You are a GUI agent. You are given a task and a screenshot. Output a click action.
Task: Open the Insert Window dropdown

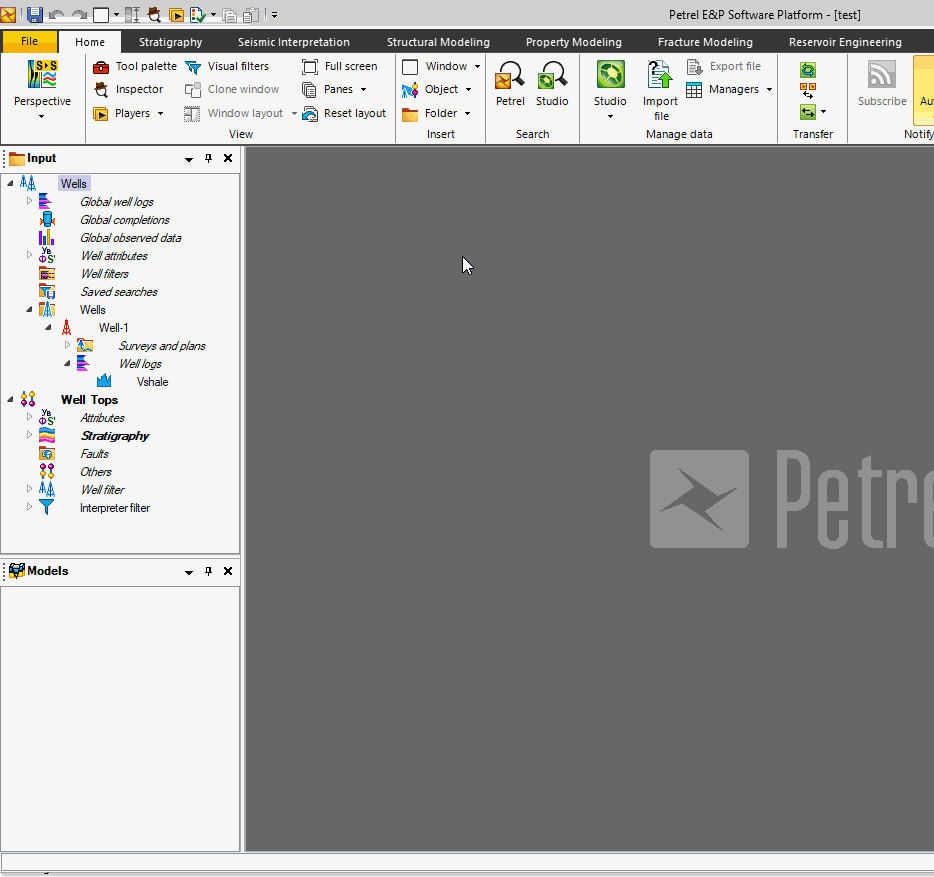pyautogui.click(x=441, y=66)
